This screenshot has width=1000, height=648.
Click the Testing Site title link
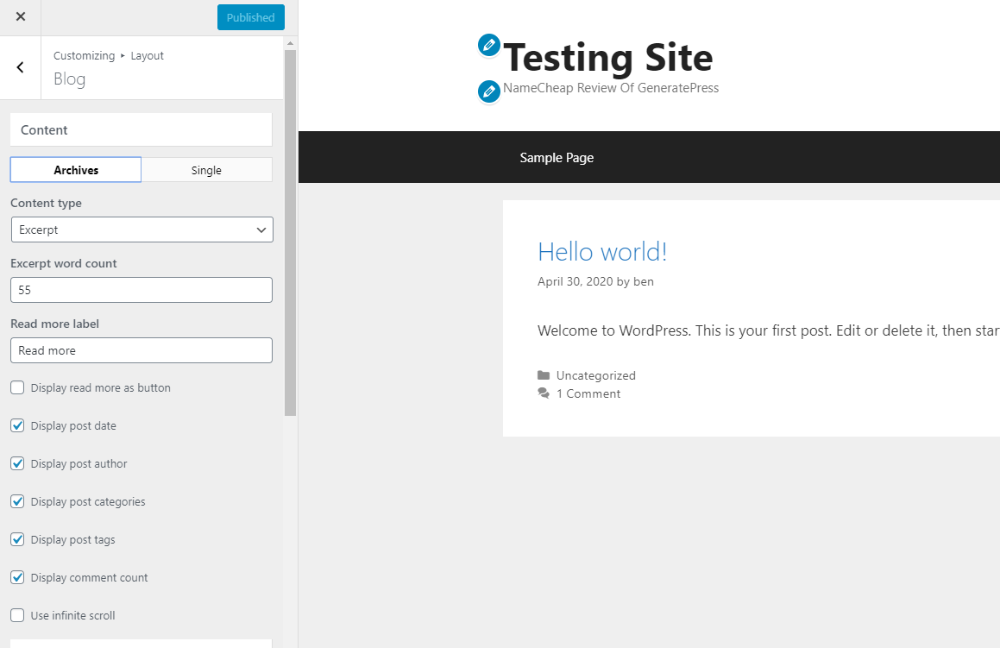point(608,57)
